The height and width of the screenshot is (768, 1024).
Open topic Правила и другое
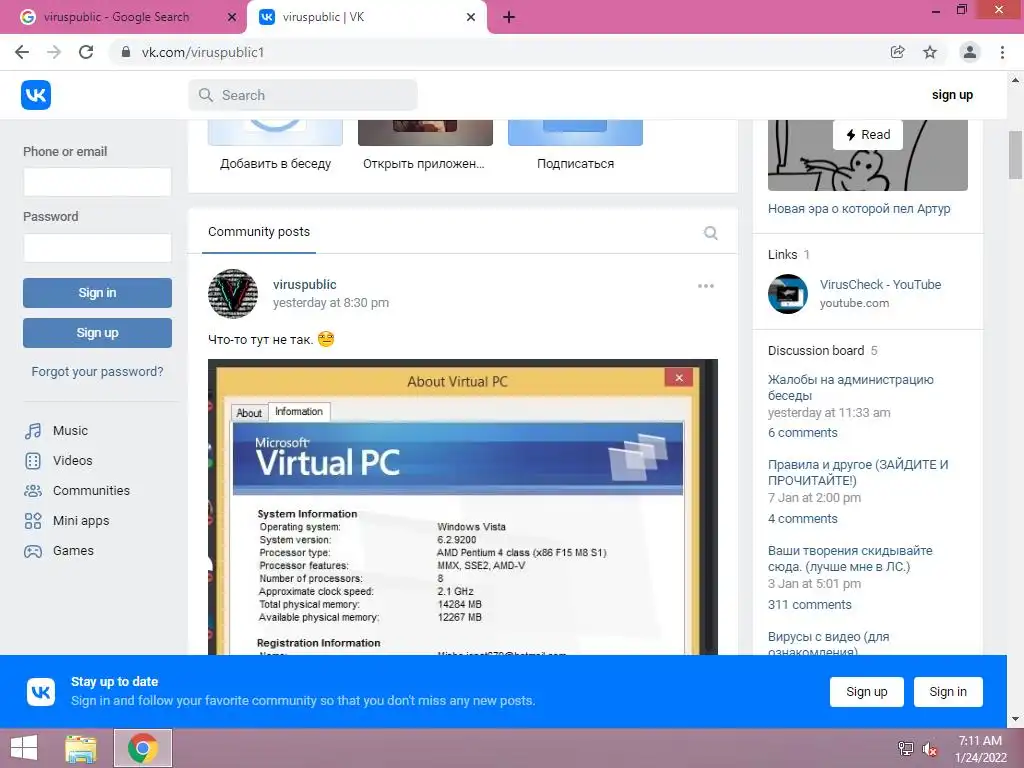coord(857,473)
